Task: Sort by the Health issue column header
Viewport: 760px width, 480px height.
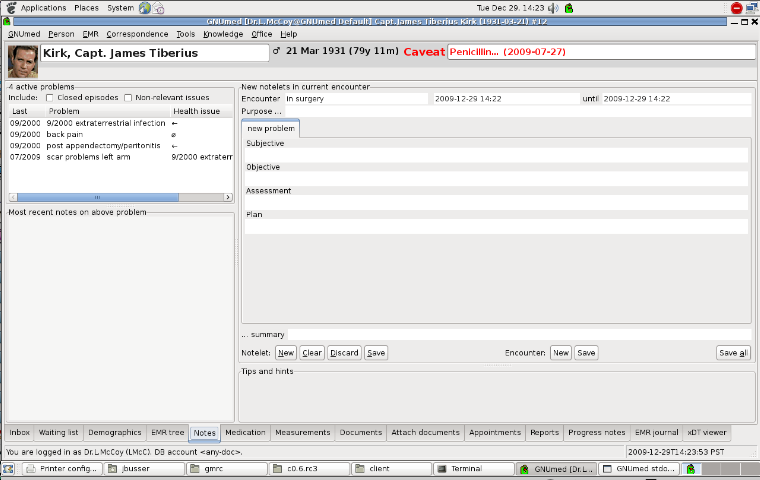Action: [x=202, y=111]
